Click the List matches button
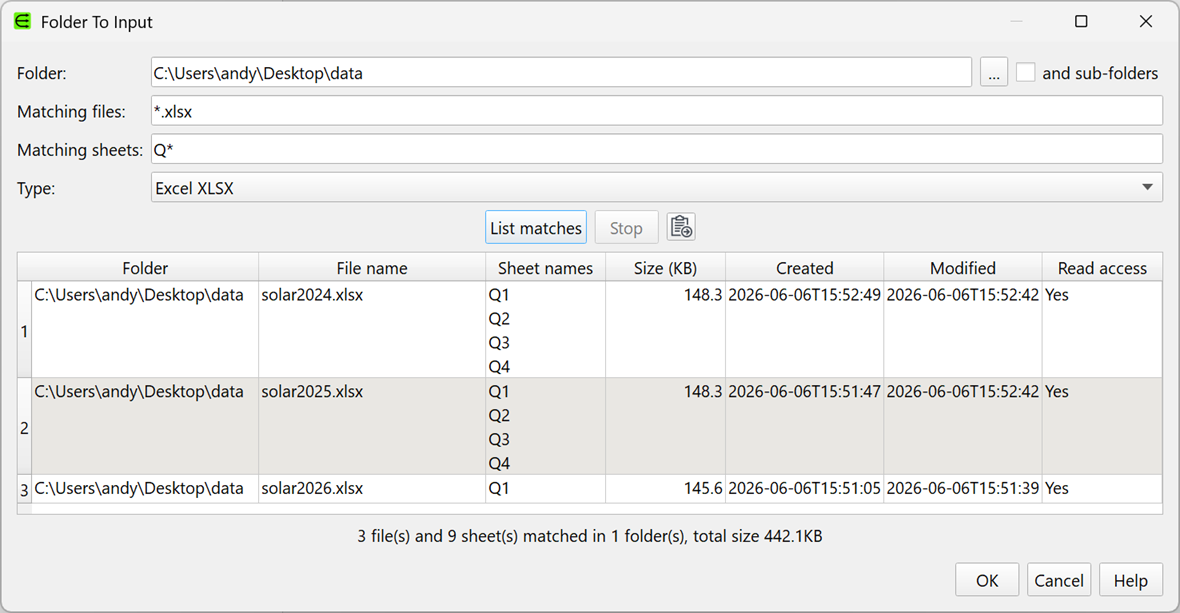This screenshot has height=613, width=1180. pos(536,228)
